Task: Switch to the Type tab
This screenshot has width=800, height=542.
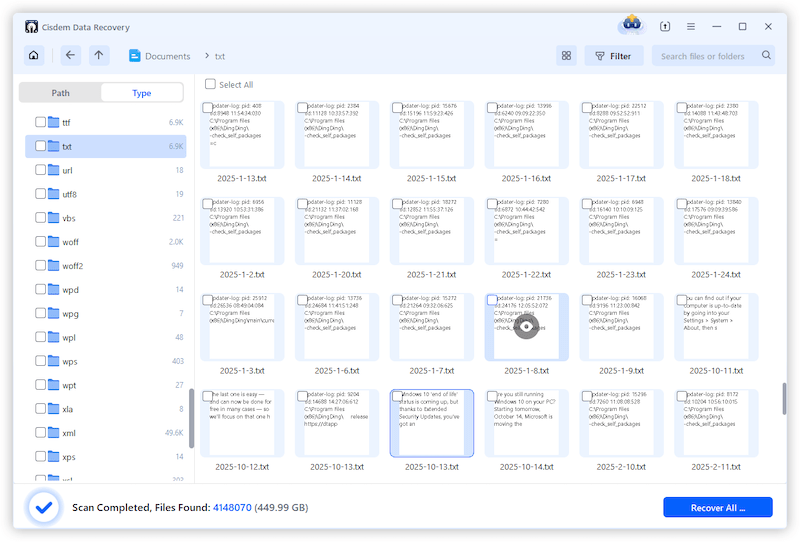Action: [142, 93]
